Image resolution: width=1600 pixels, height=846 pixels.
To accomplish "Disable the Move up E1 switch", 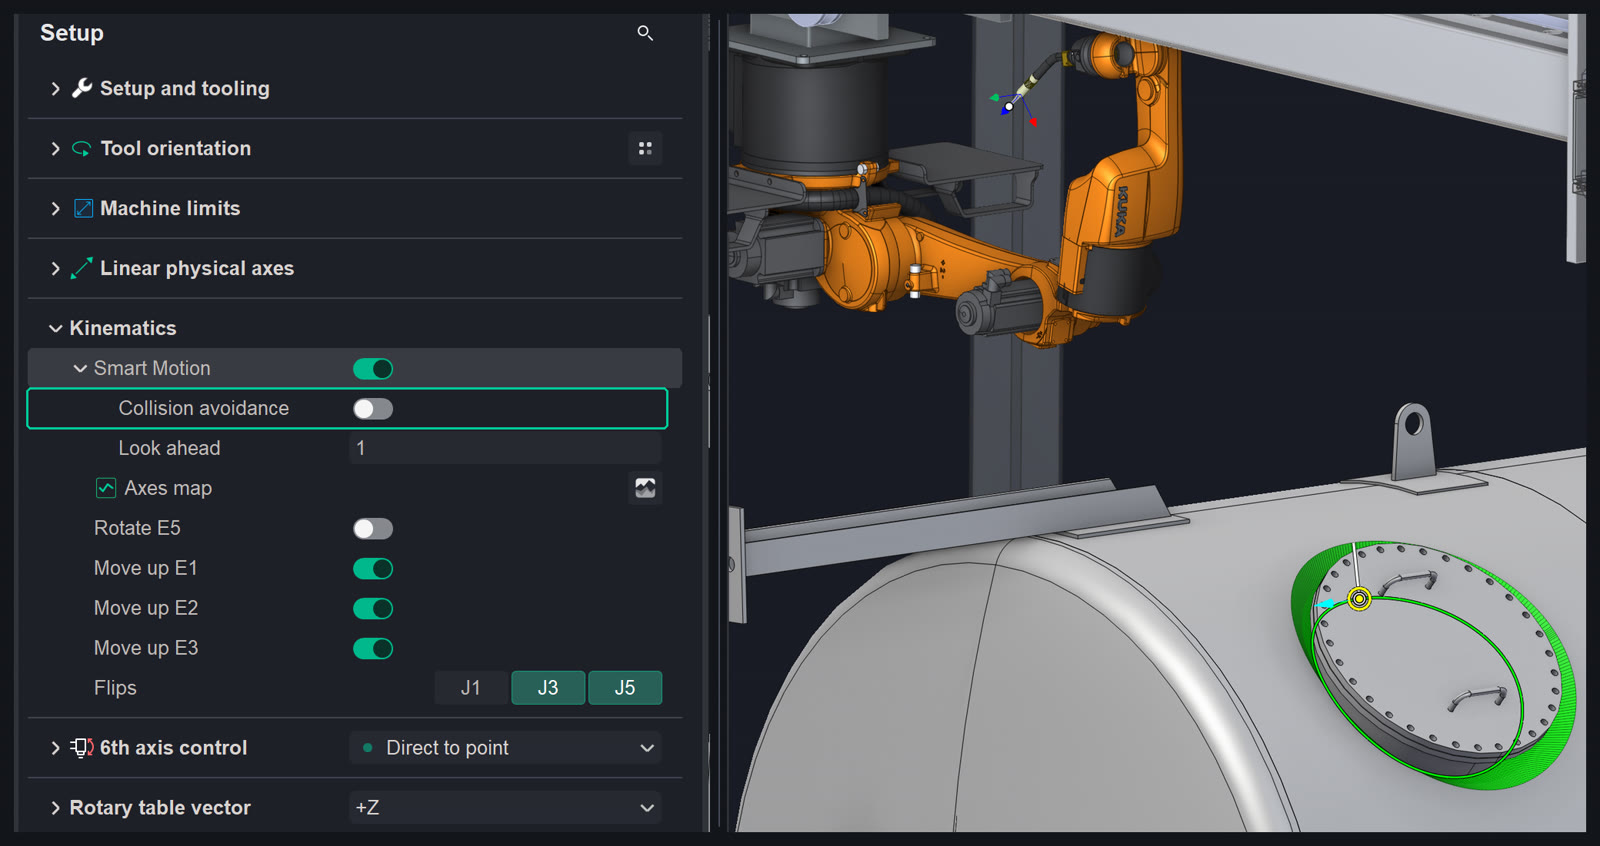I will pos(373,569).
